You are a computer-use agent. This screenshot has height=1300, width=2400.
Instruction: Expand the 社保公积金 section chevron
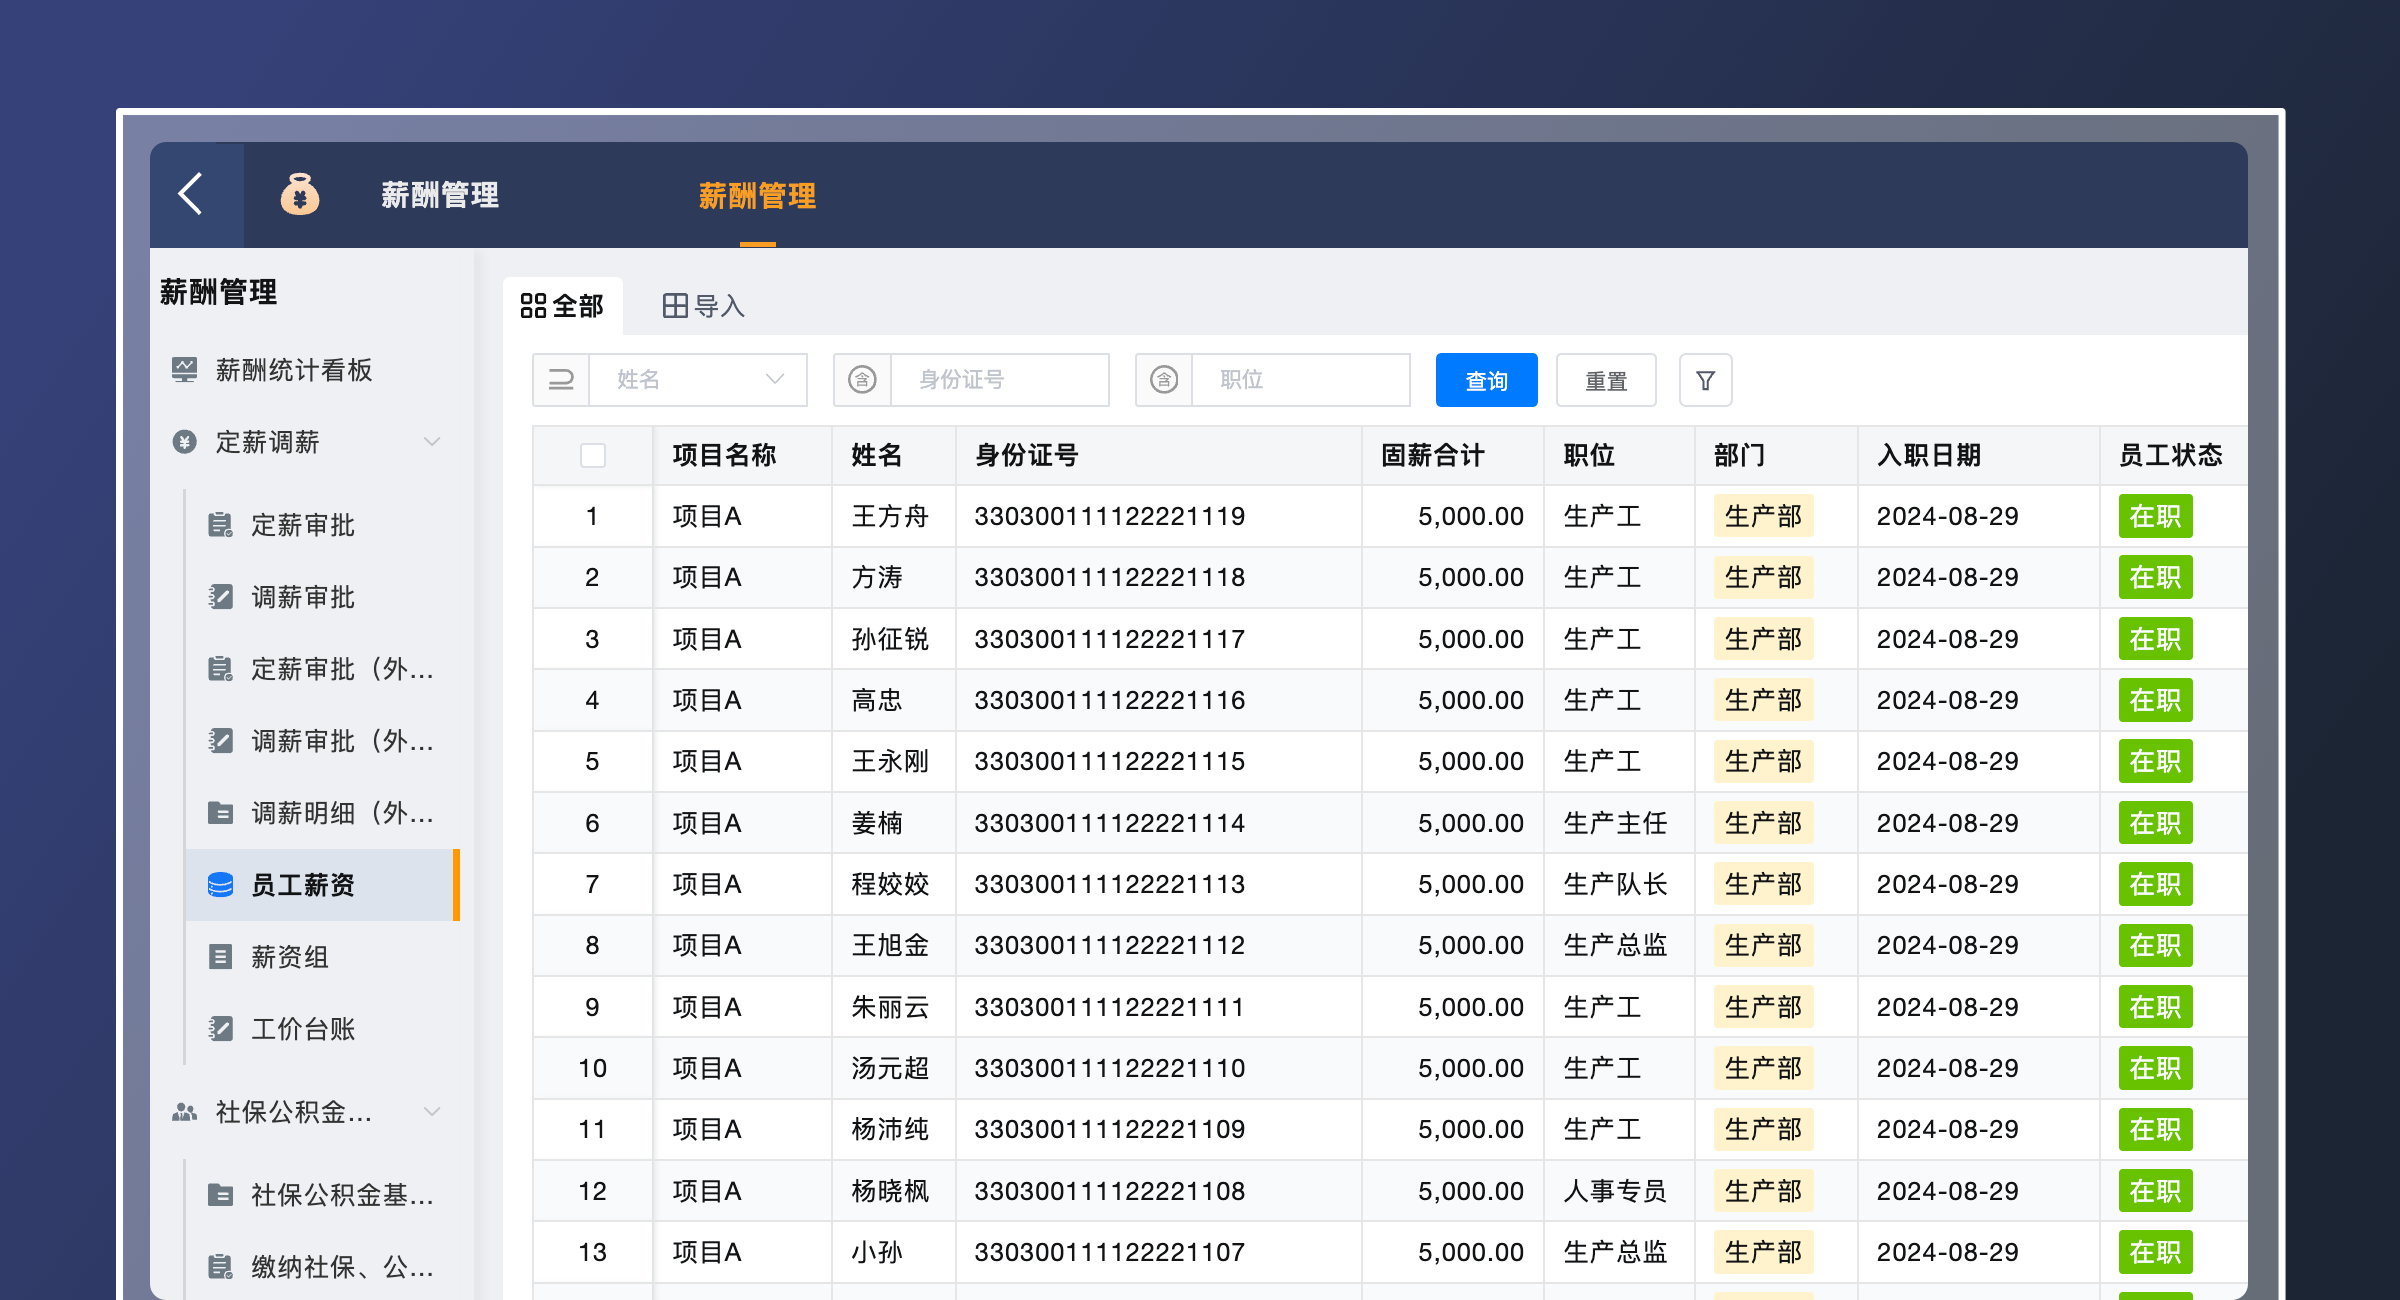tap(433, 1112)
